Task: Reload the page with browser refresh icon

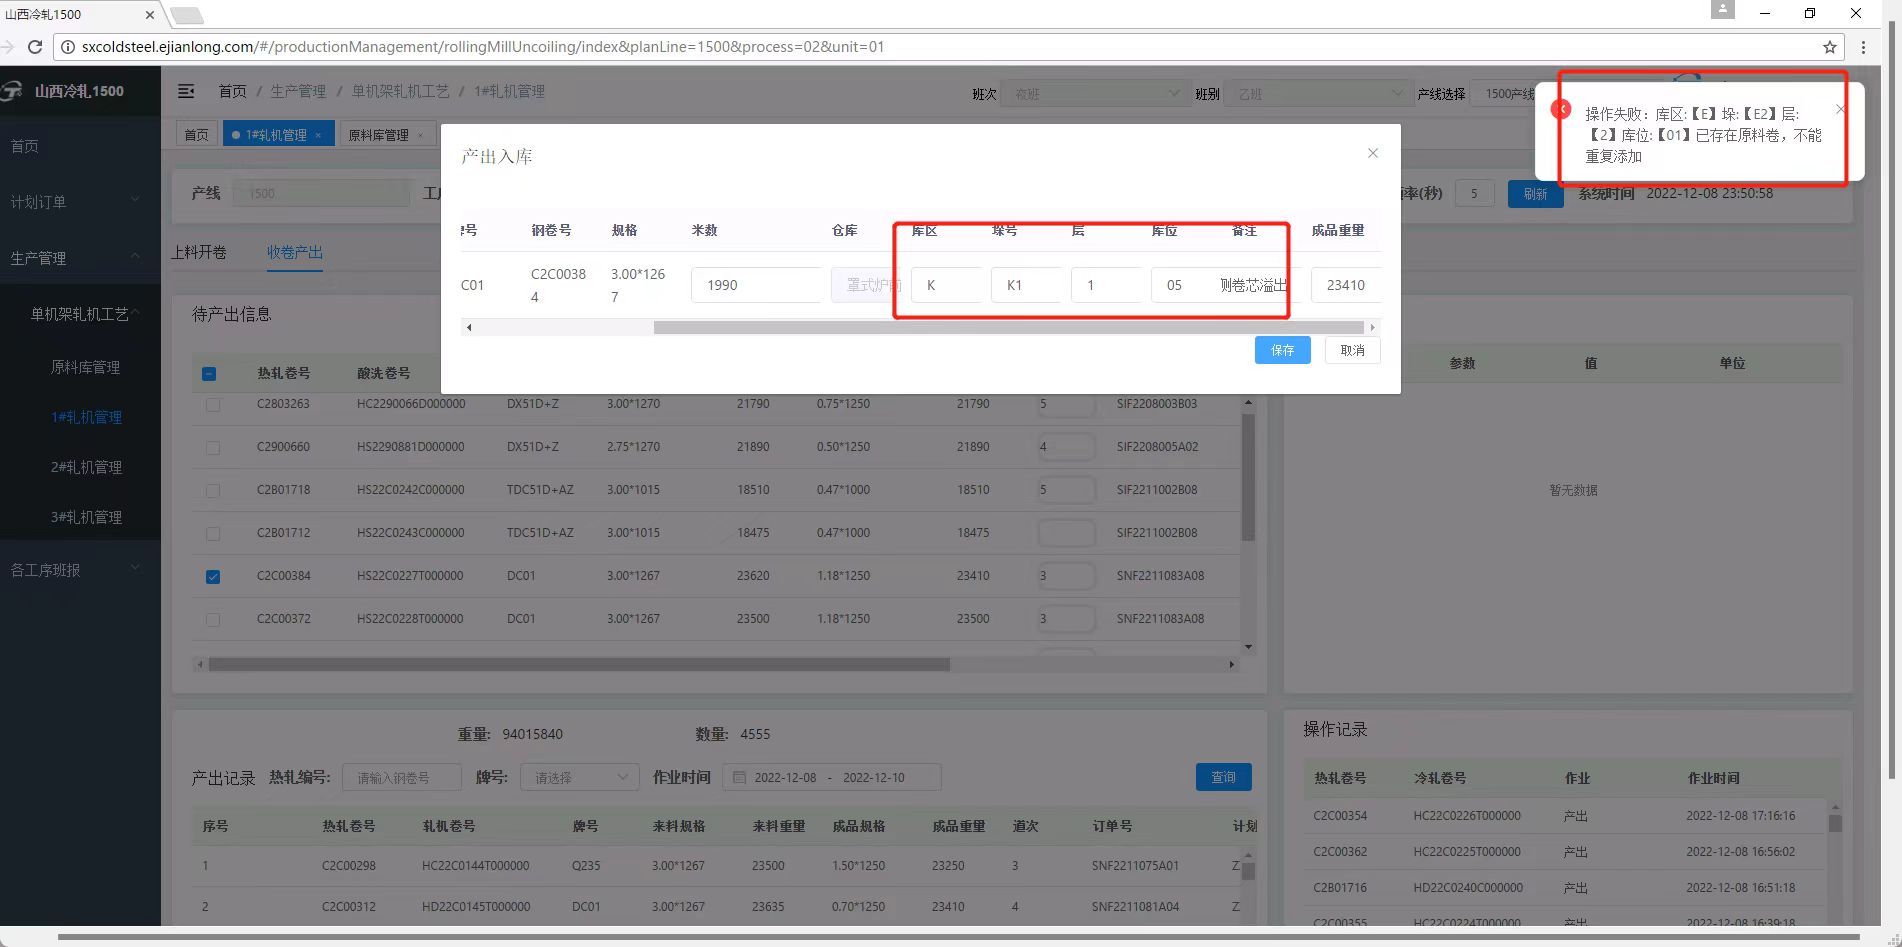Action: point(35,47)
